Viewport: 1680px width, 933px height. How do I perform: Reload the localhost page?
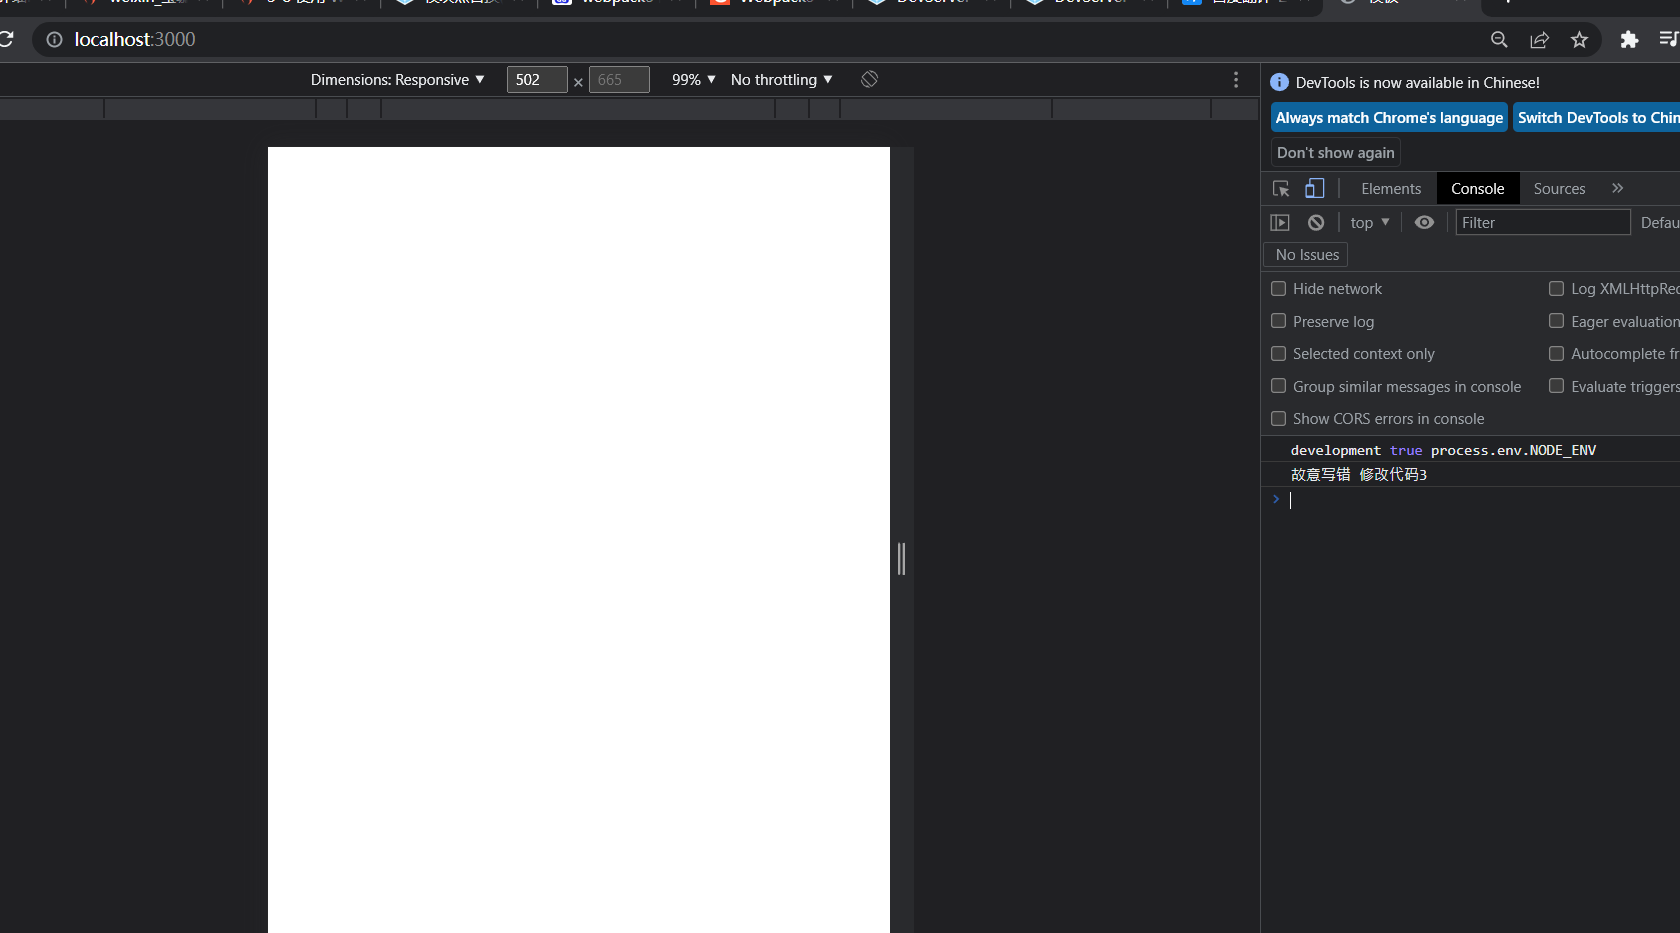6,39
